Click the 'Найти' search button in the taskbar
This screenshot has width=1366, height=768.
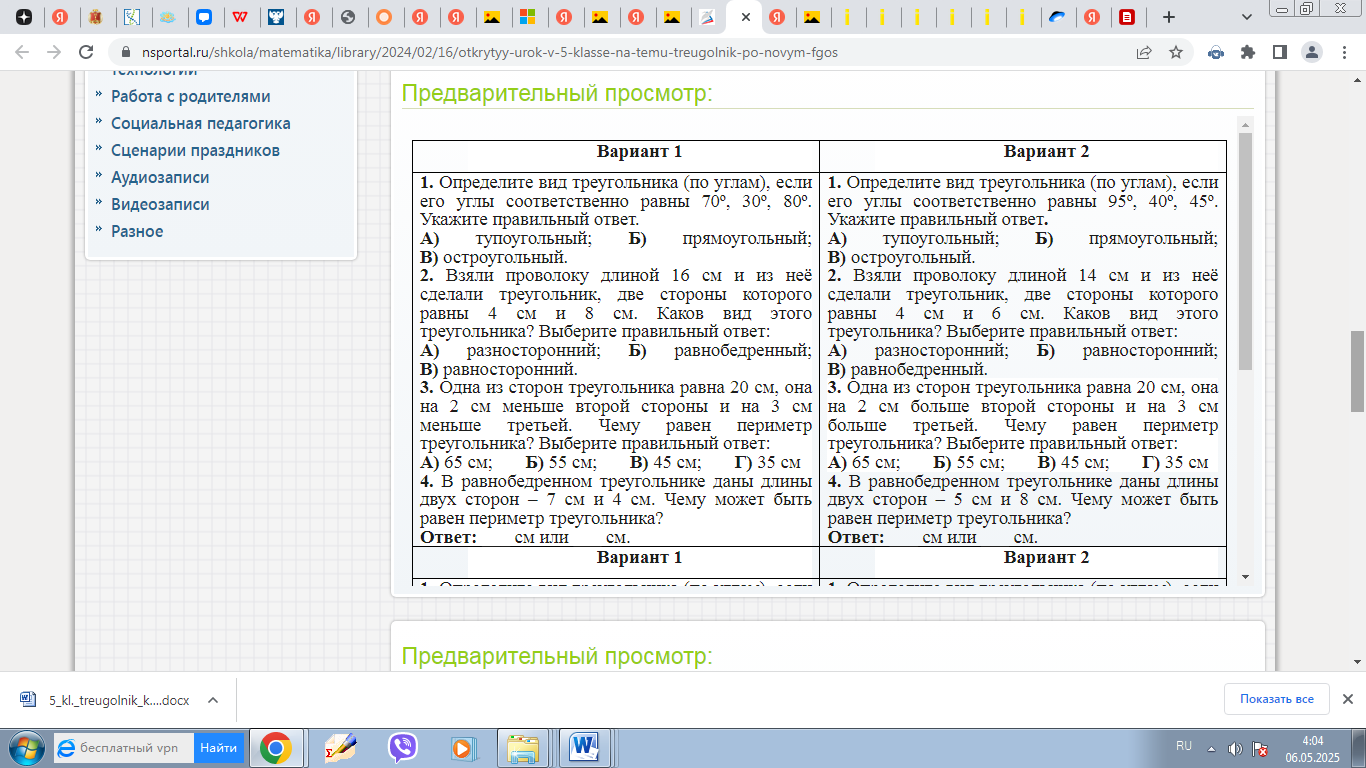[218, 747]
